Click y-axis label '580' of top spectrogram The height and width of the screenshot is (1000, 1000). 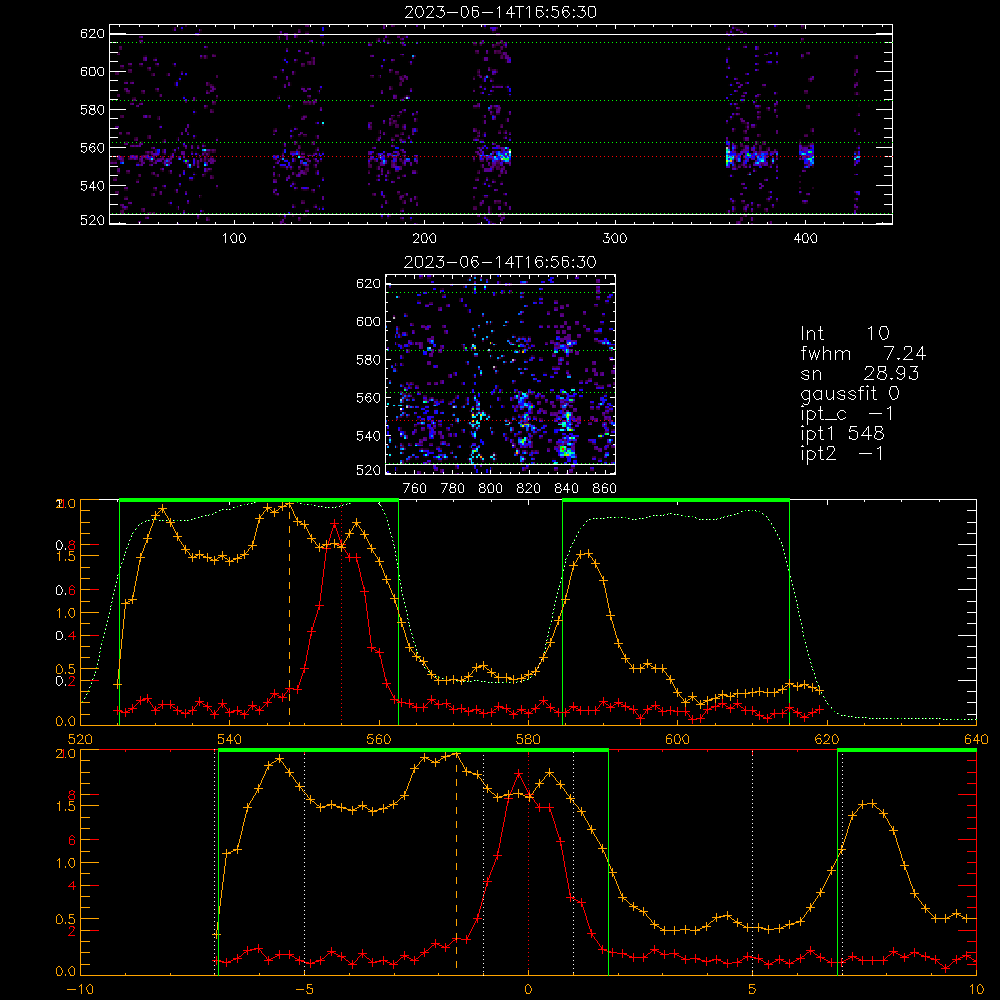point(92,109)
